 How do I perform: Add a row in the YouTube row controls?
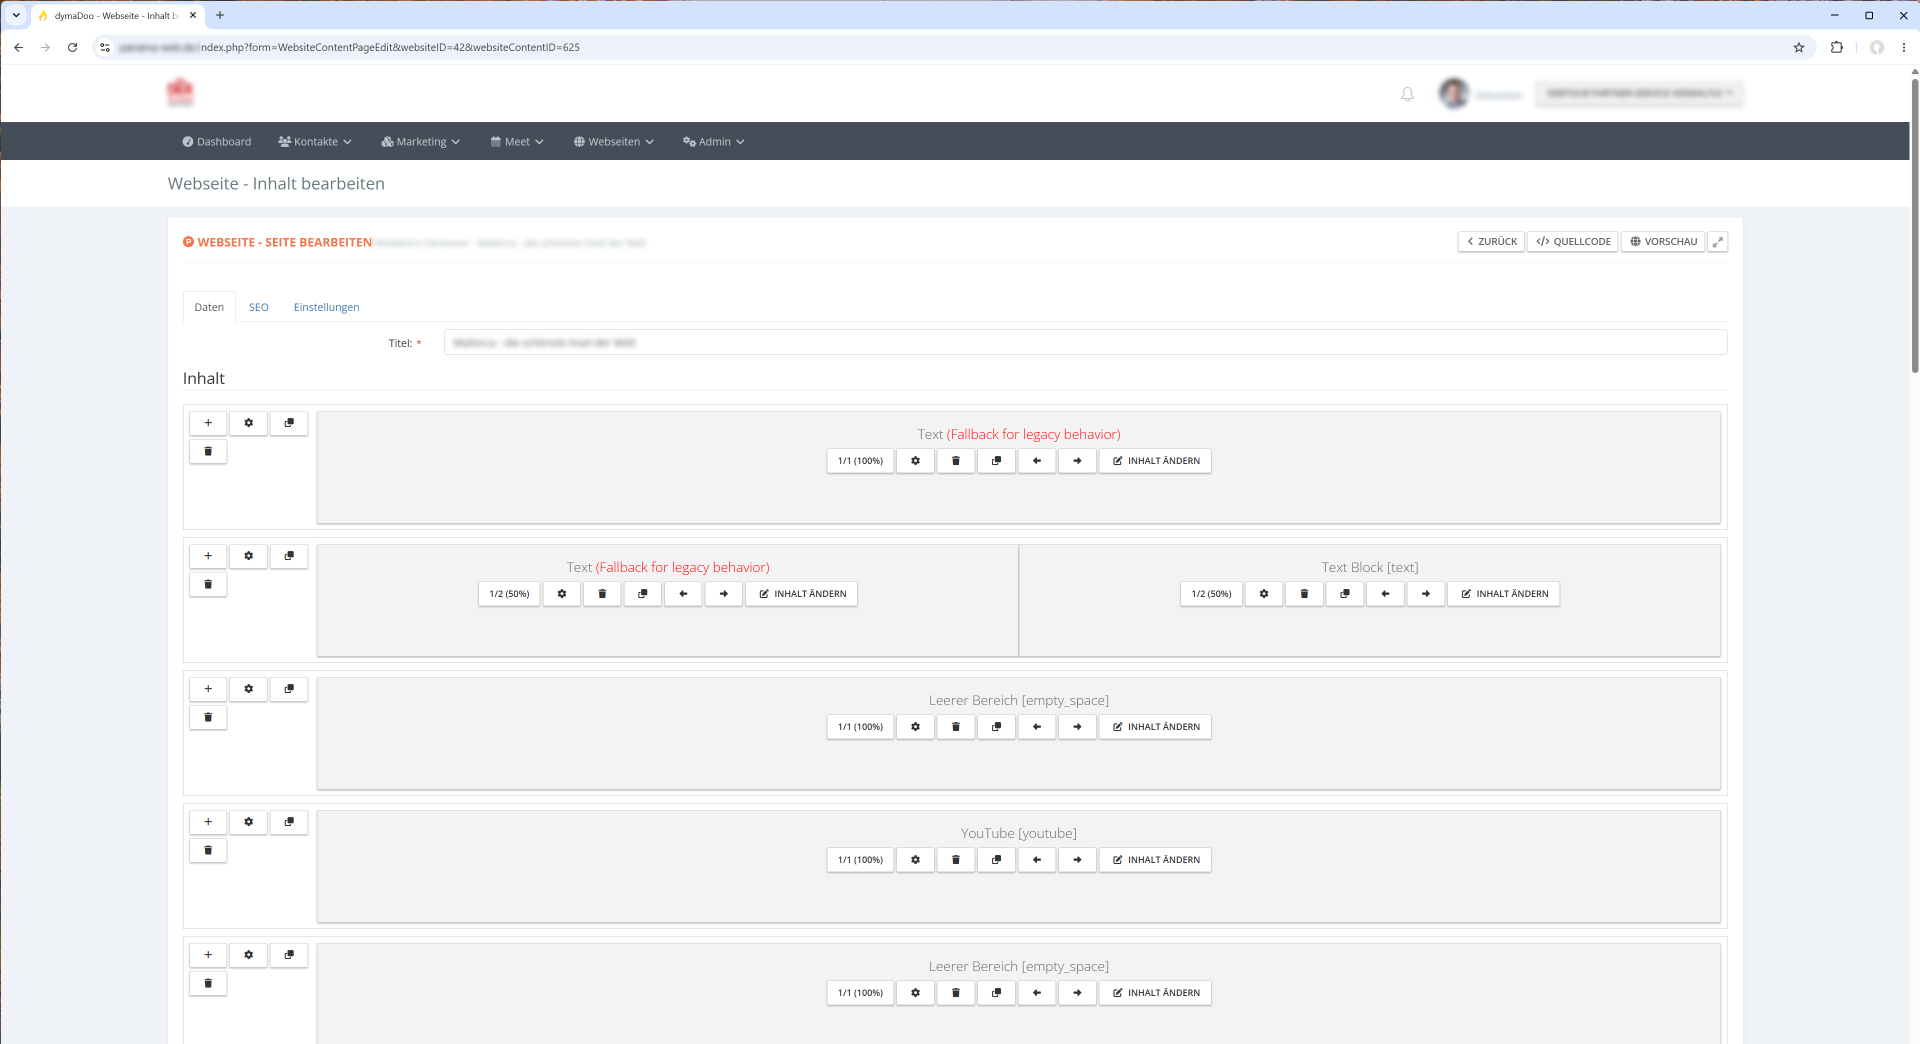(208, 822)
